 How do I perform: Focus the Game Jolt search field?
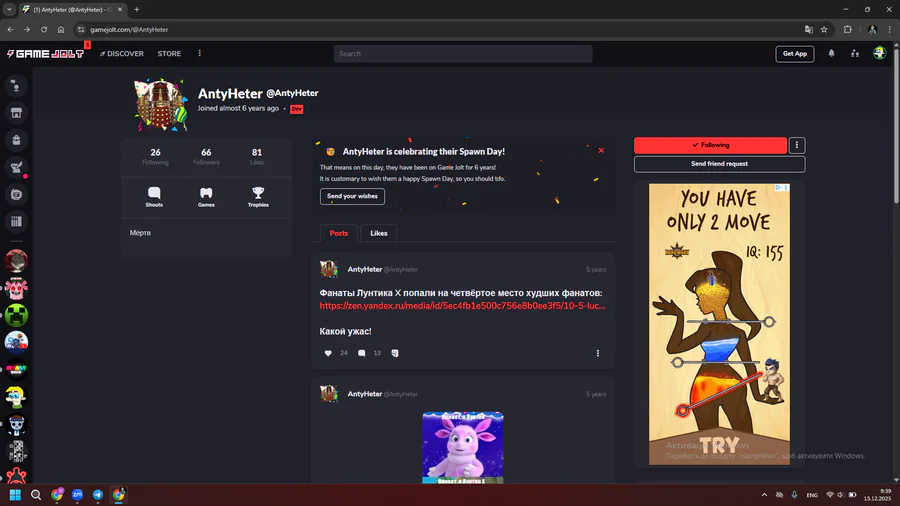(463, 54)
